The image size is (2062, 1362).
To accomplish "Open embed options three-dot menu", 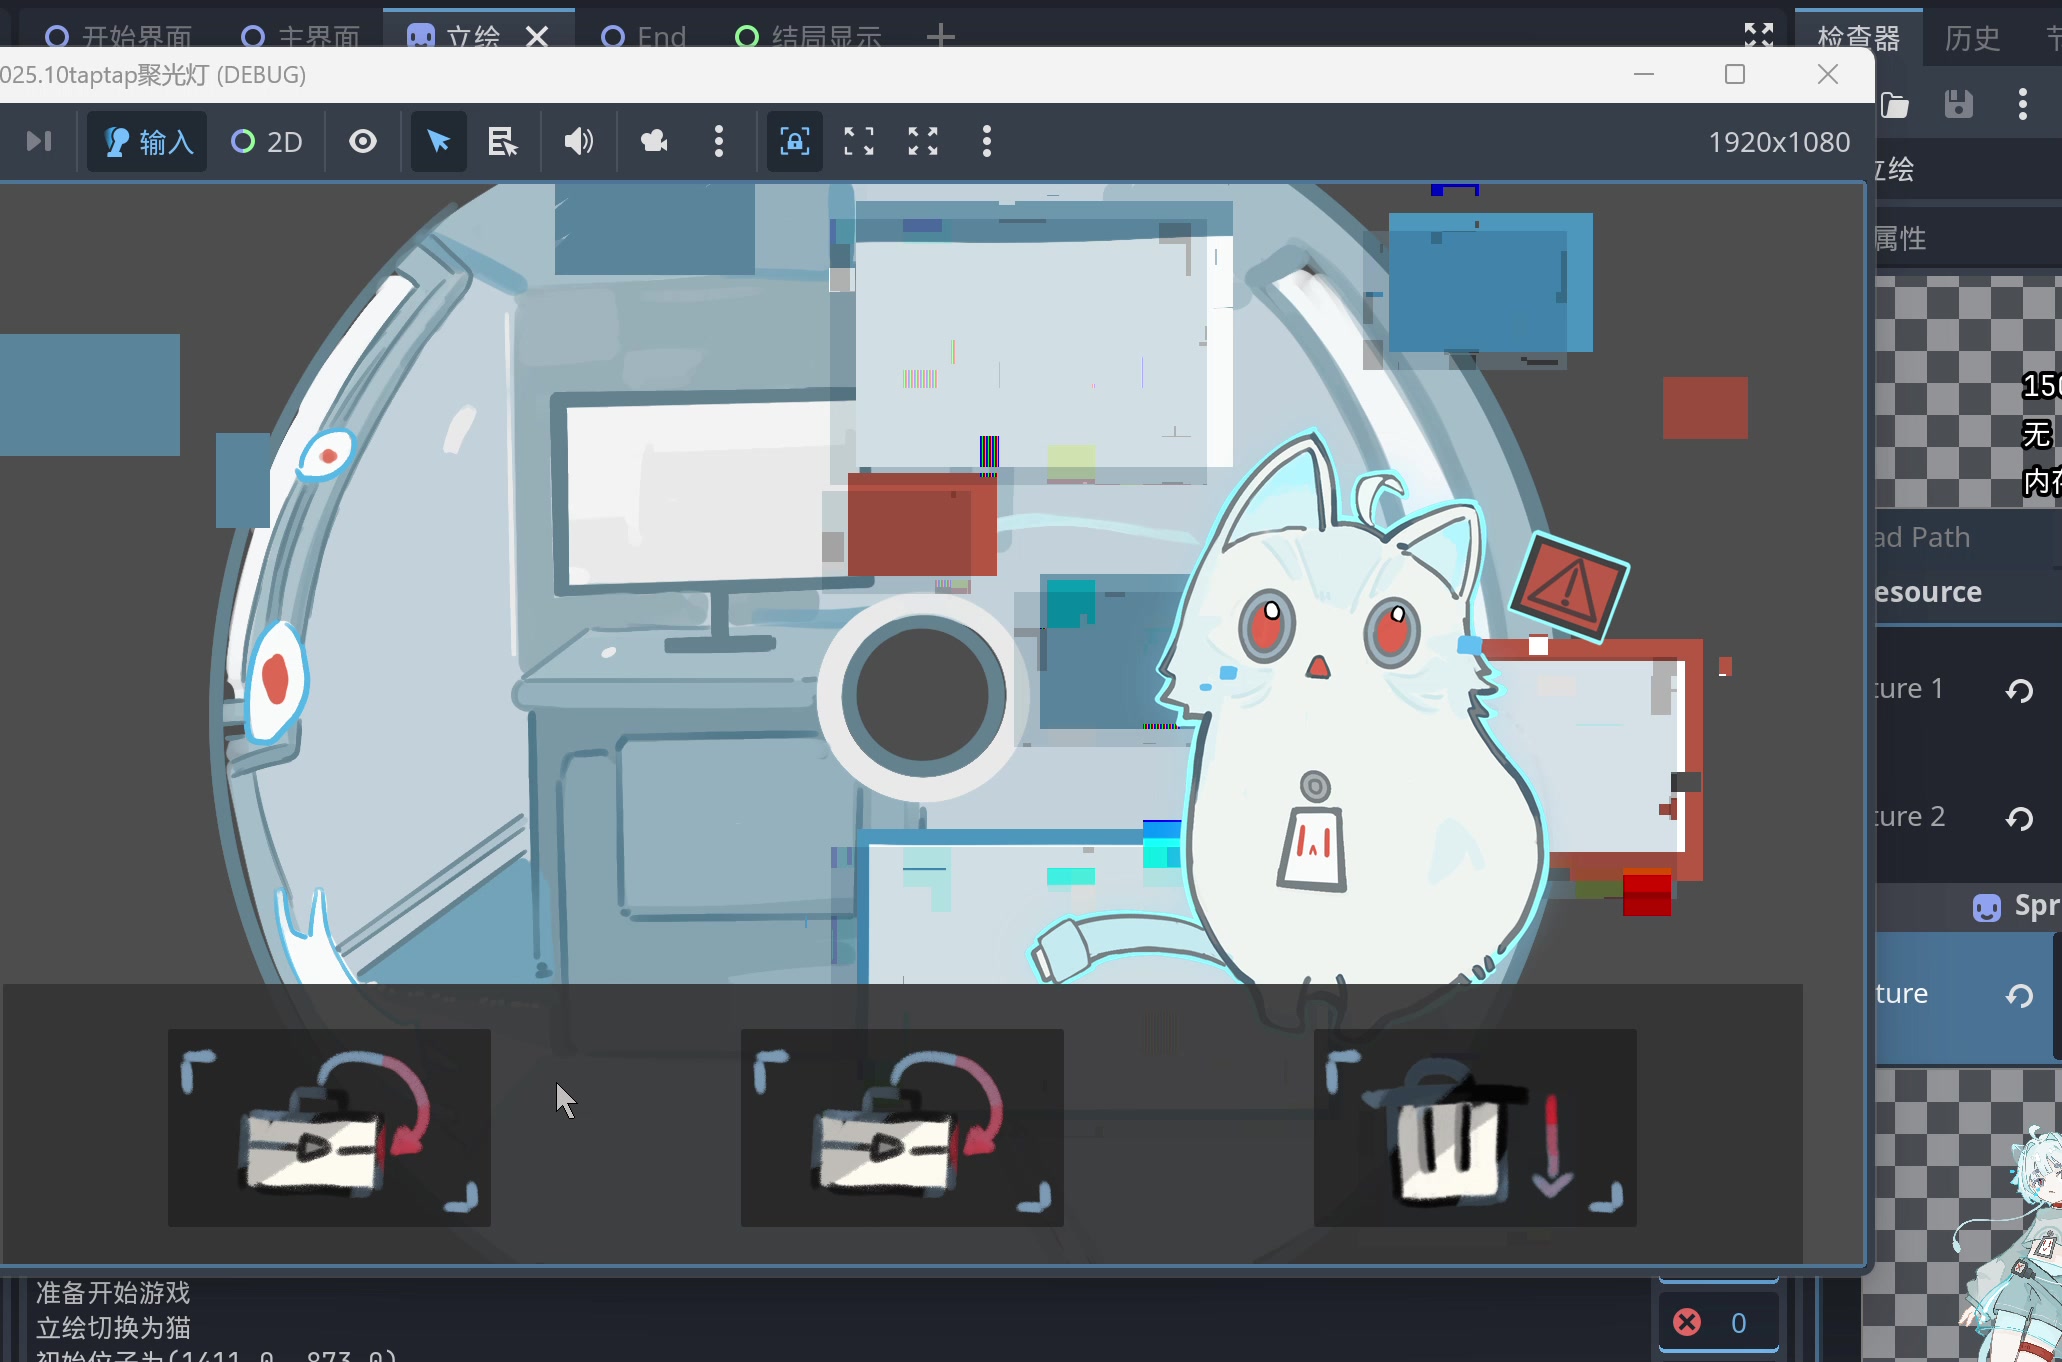I will click(x=987, y=142).
